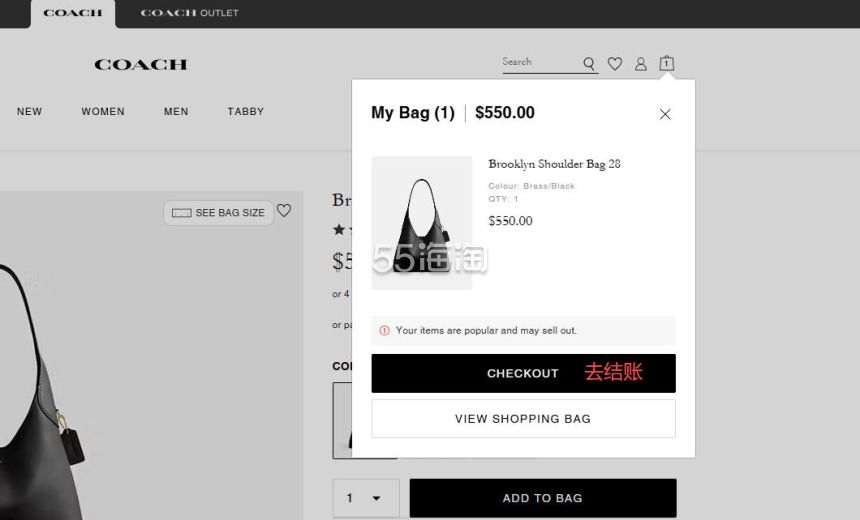Open the quantity dropdown
The image size is (860, 520).
pos(365,498)
